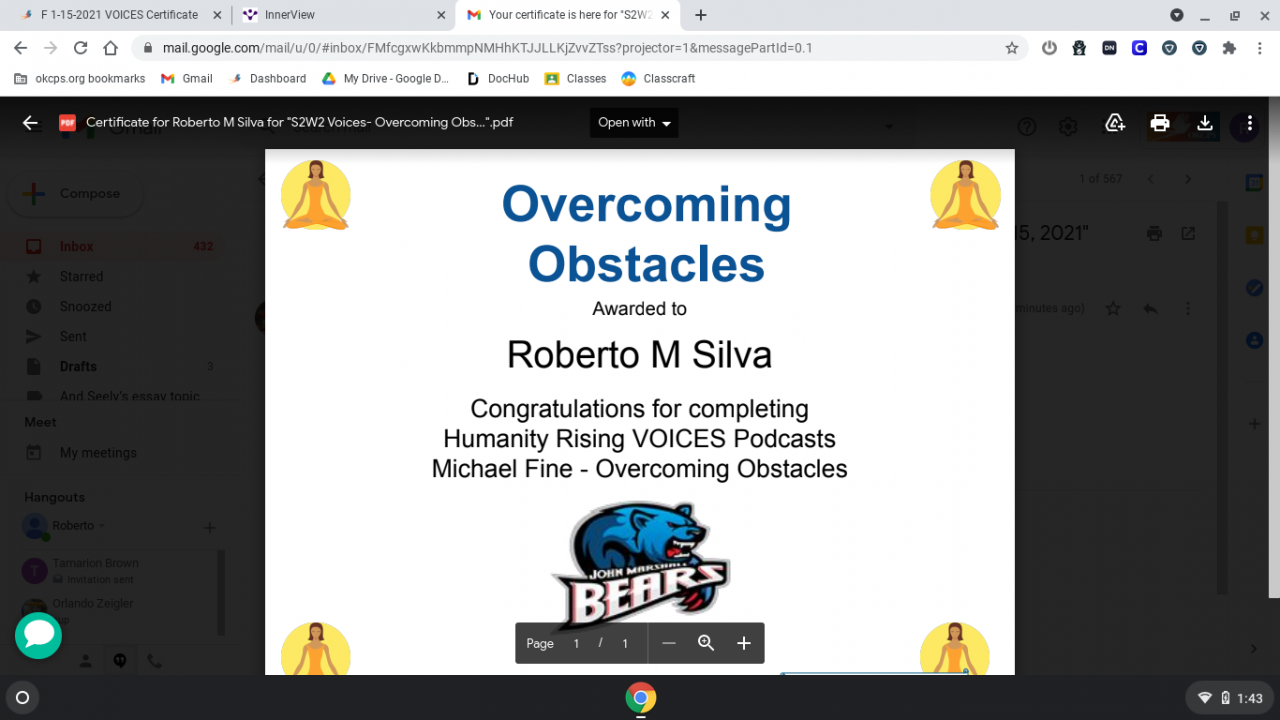Download the certificate PDF
Image resolution: width=1280 pixels, height=720 pixels.
point(1205,123)
